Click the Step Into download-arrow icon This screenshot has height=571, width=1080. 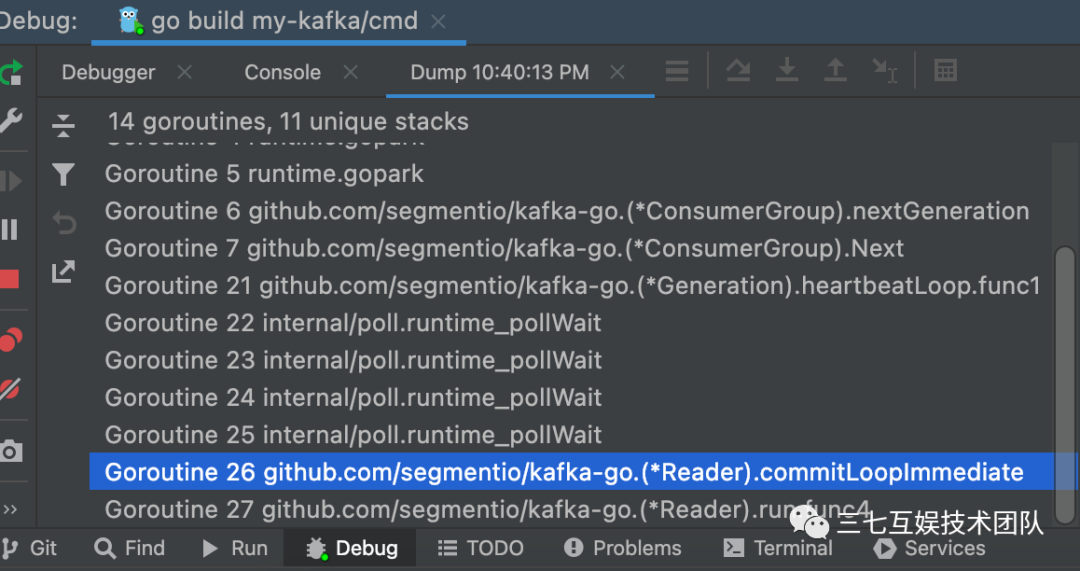coord(787,70)
